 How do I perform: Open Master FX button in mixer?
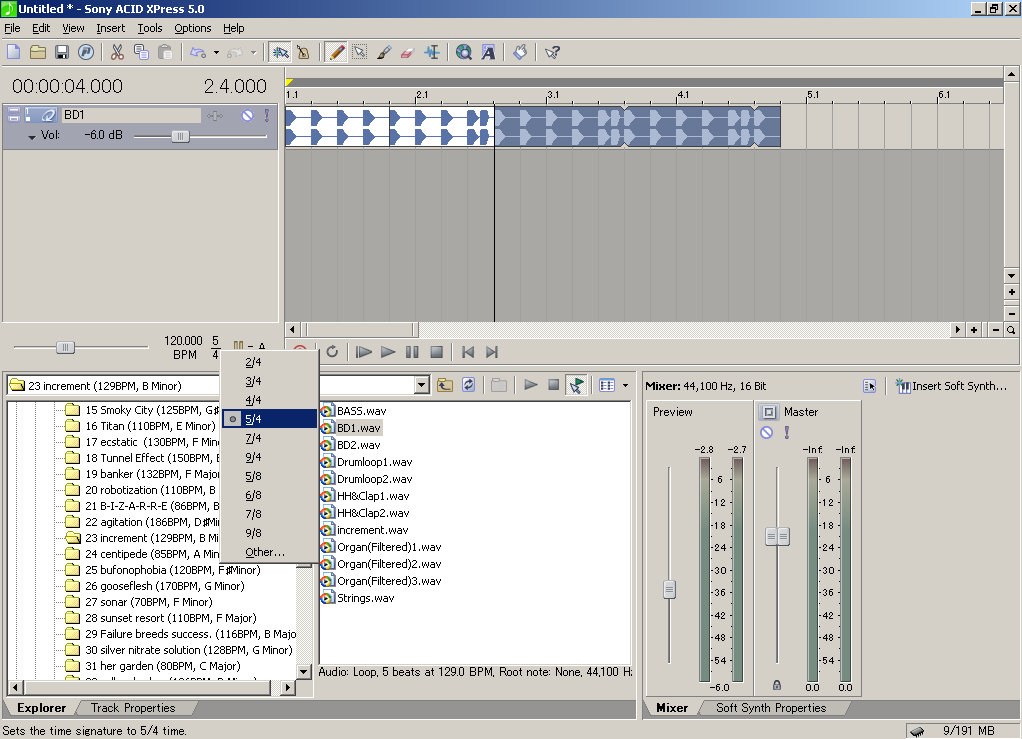[769, 412]
